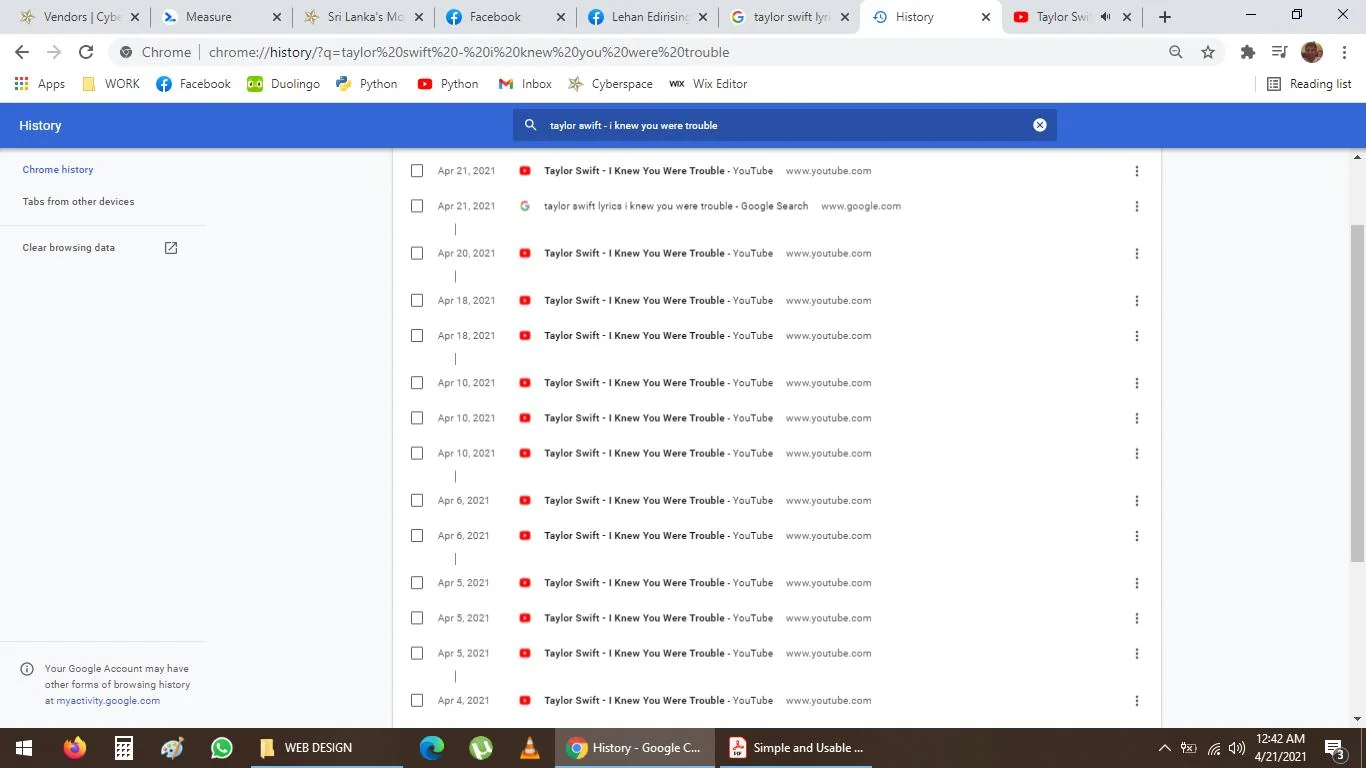
Task: Mute the Taylor Swift tab via its speaker icon
Action: pyautogui.click(x=1106, y=17)
